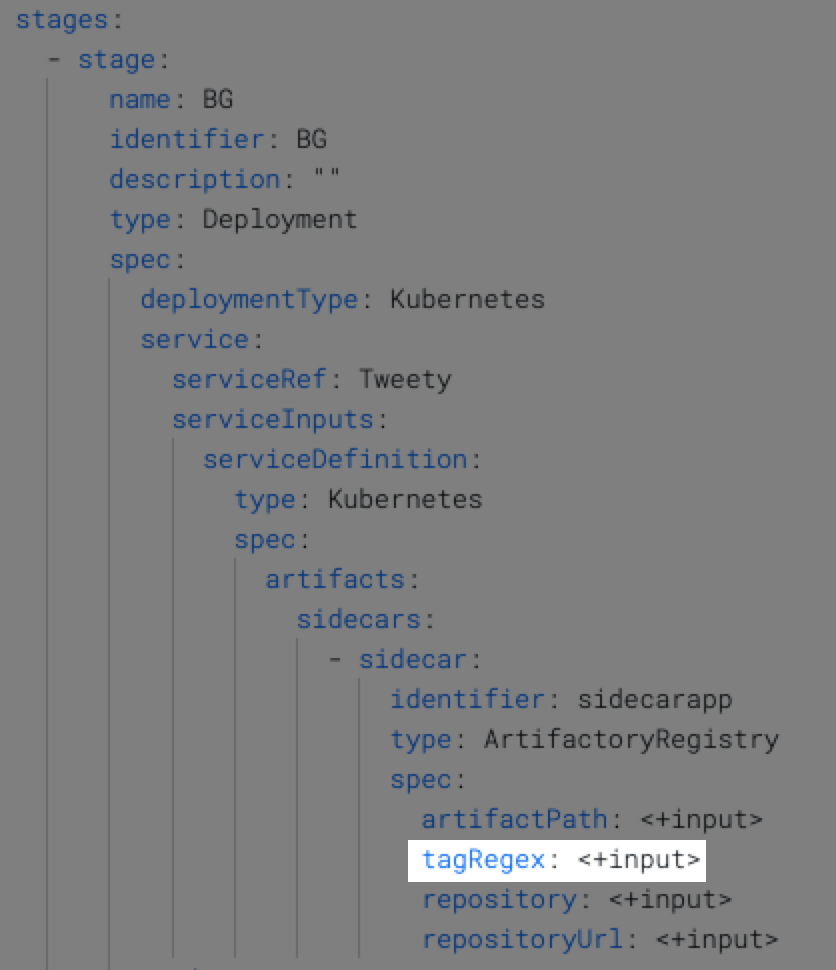
Task: Select the repository key
Action: (x=499, y=900)
